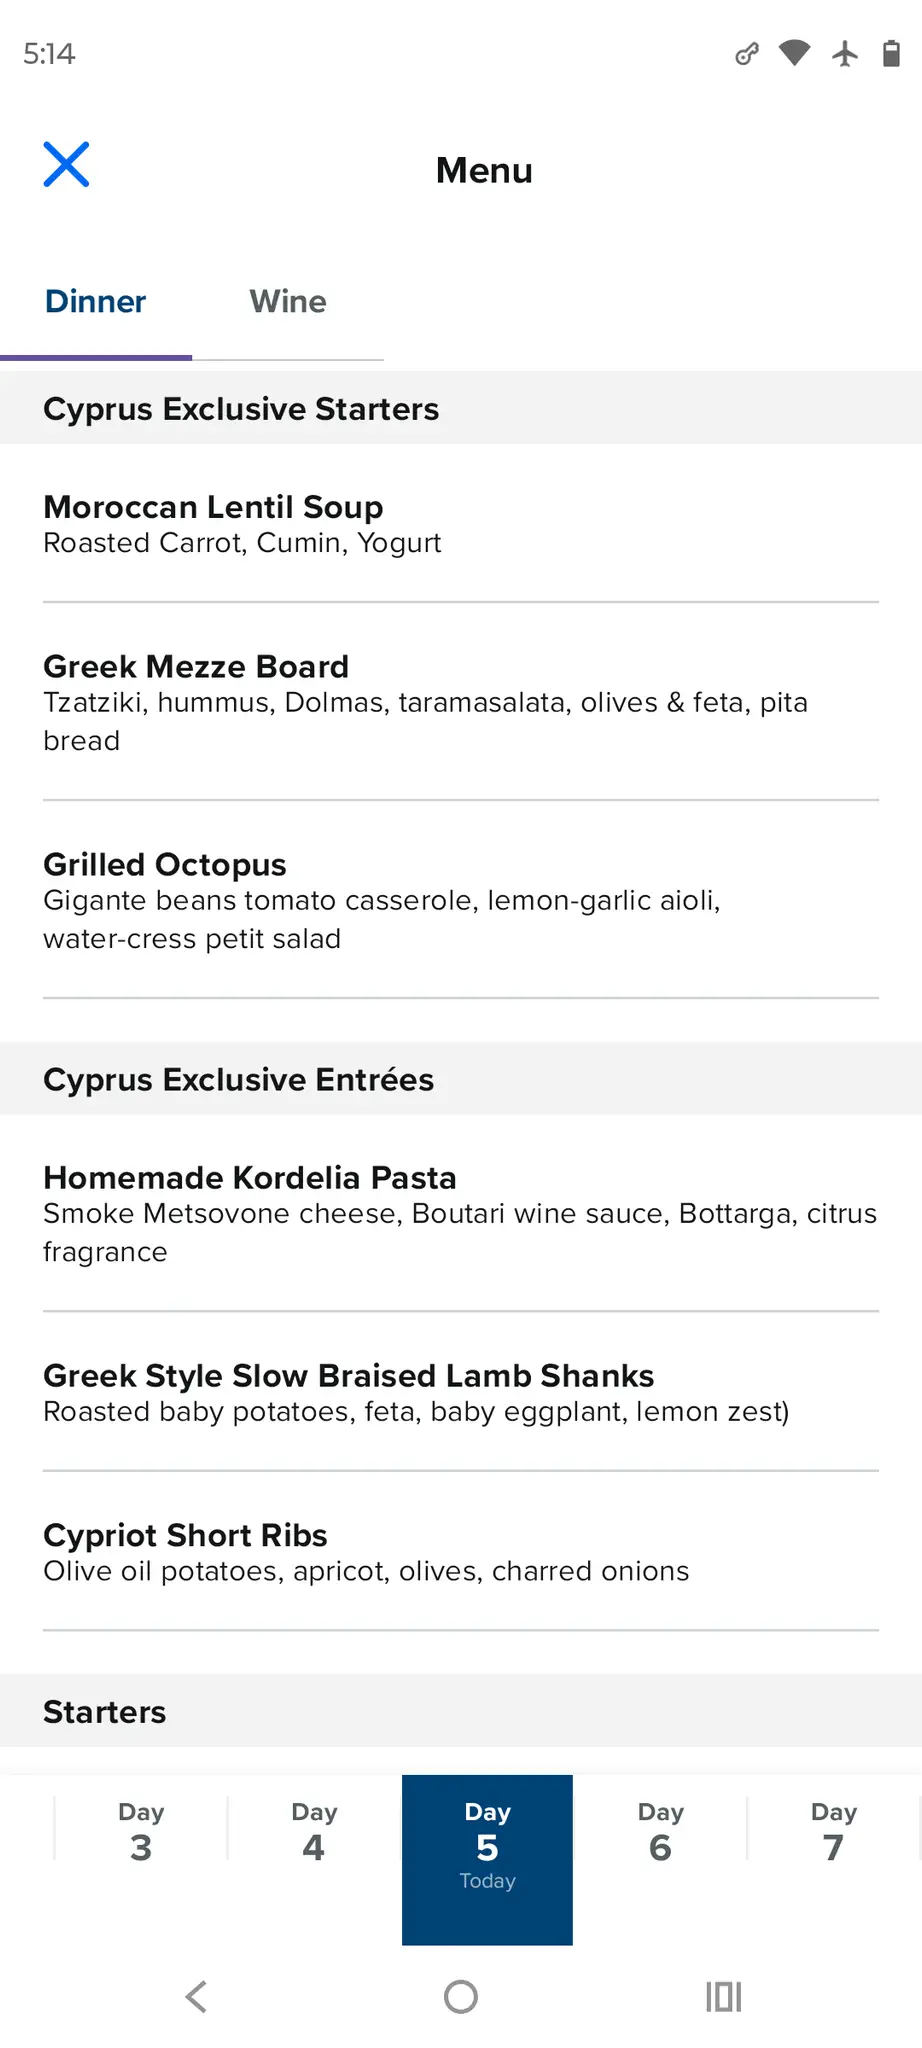This screenshot has width=922, height=2048.
Task: Tap the Wi-Fi status icon
Action: coord(794,53)
